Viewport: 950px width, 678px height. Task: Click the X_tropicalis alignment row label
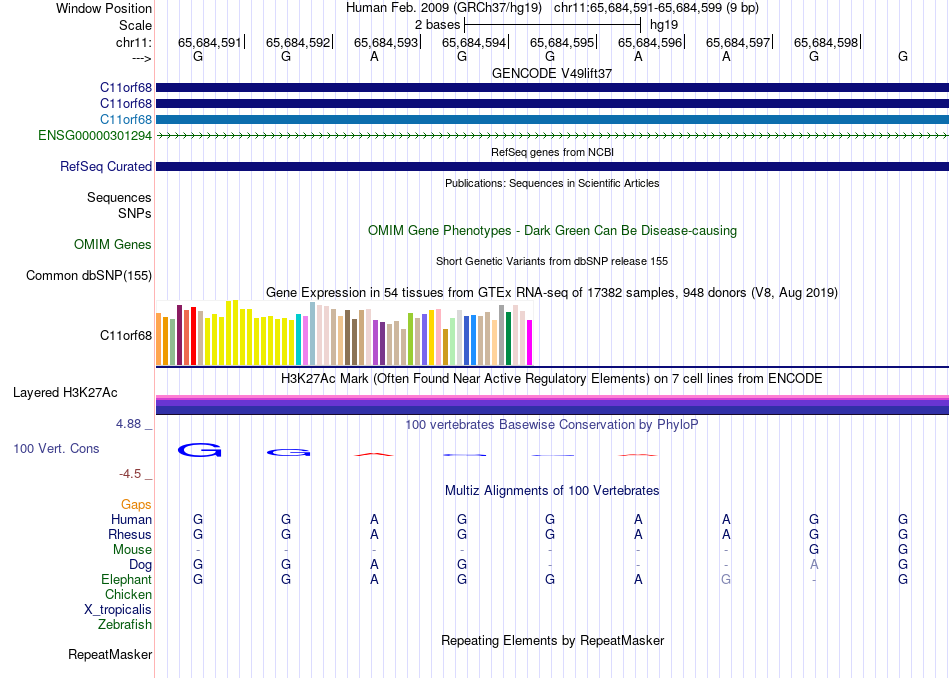click(118, 610)
